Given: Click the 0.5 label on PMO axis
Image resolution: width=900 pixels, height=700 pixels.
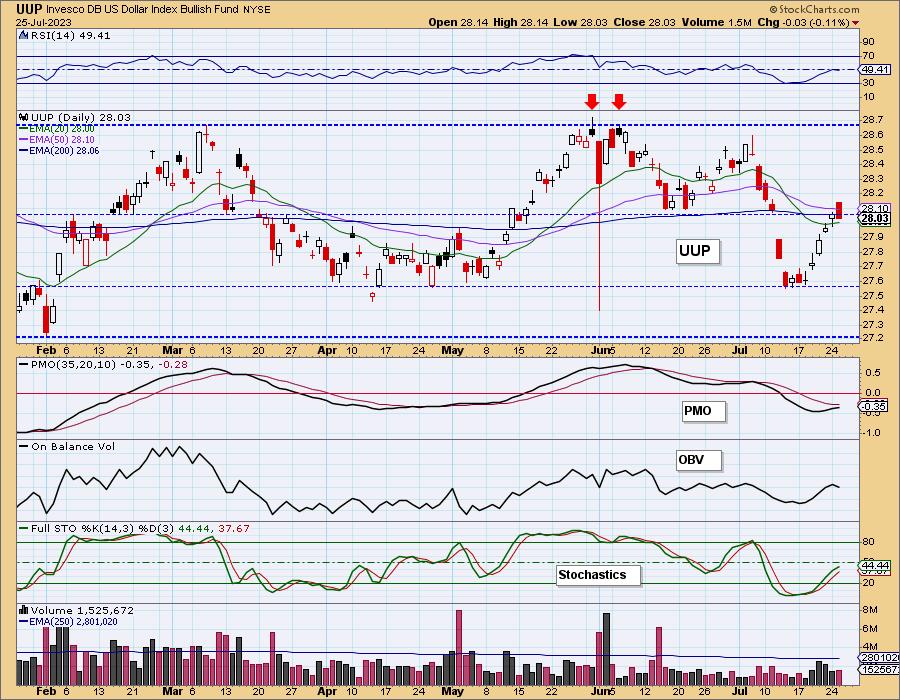Looking at the screenshot, I should 873,373.
